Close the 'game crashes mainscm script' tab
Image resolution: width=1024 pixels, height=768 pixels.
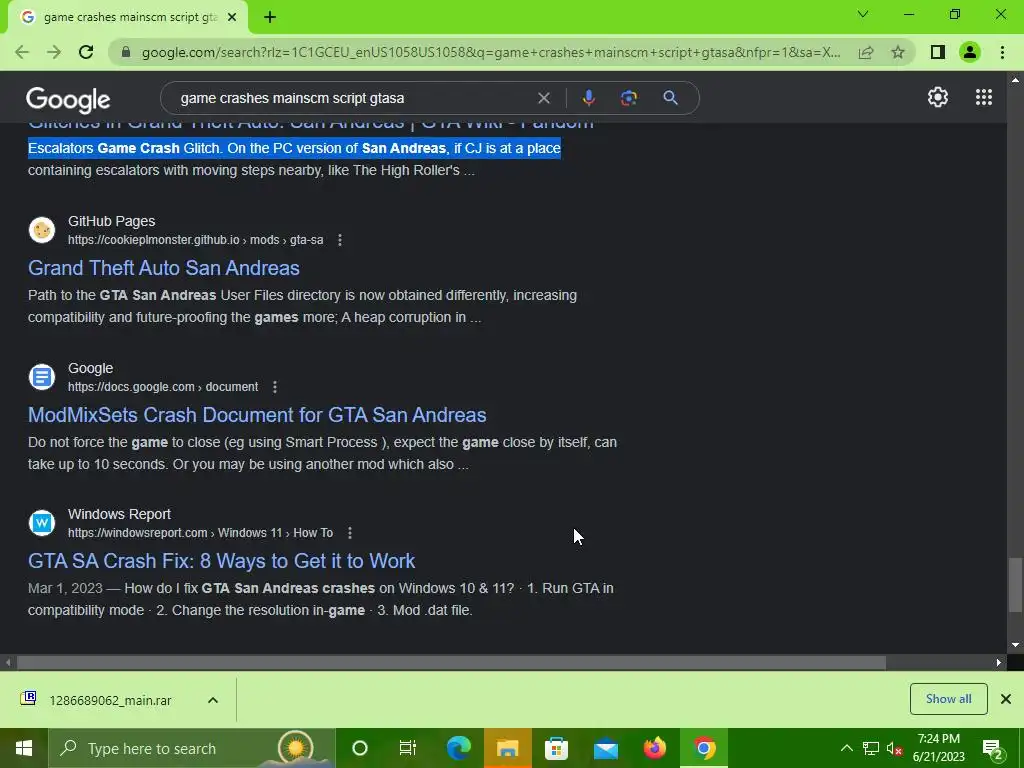pos(232,18)
